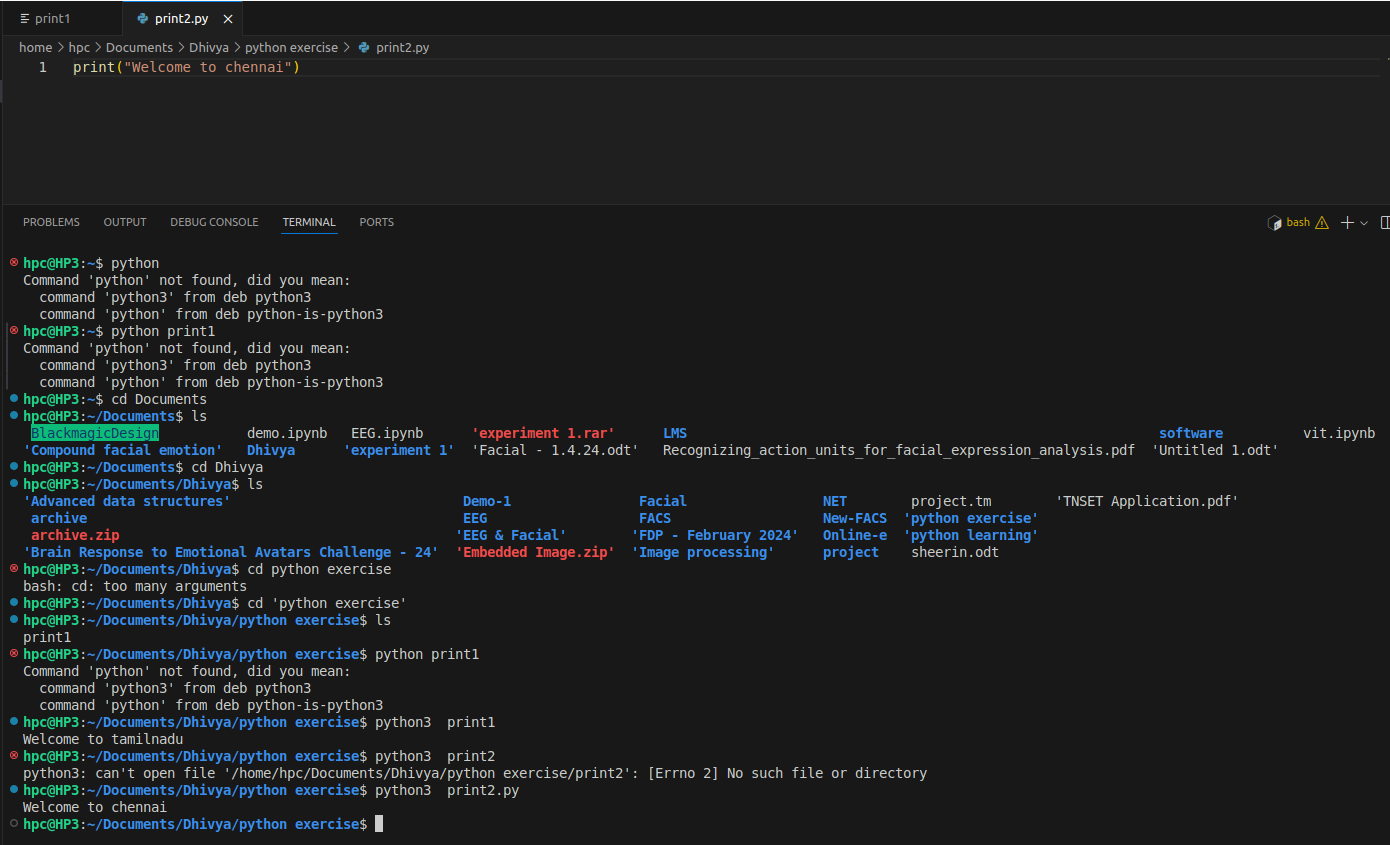Switch to the PROBLEMS panel tab
1390x845 pixels.
(51, 222)
